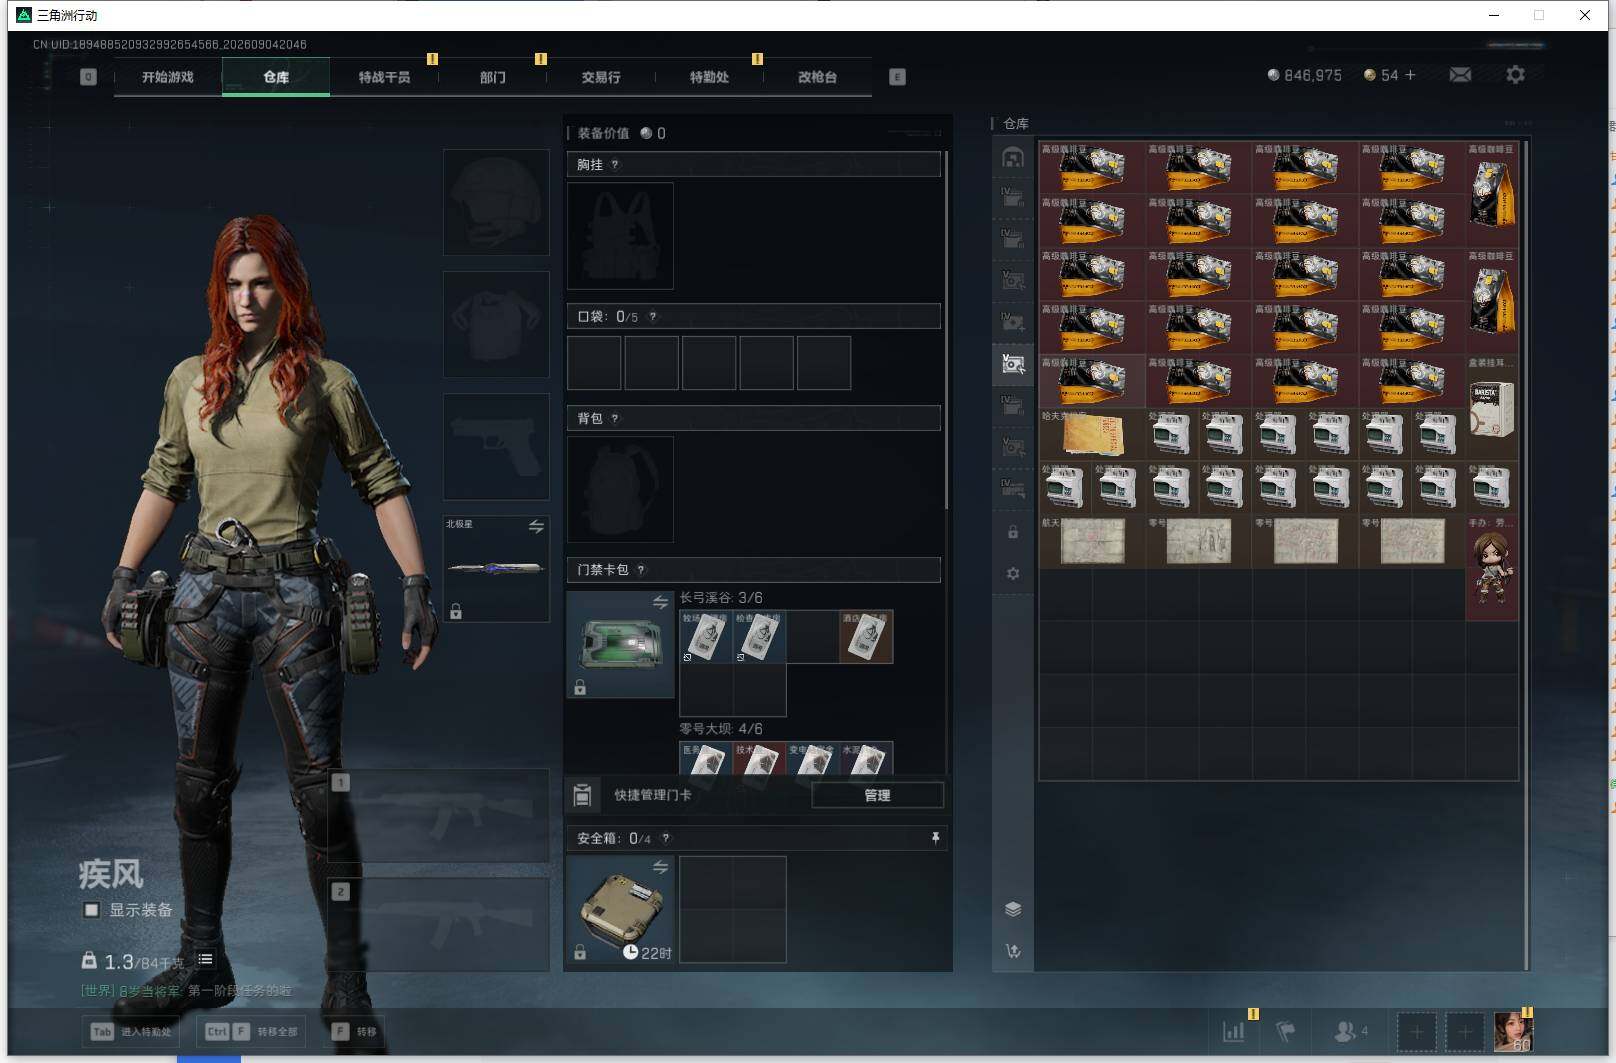The width and height of the screenshot is (1616, 1063).
Task: Select the door card pack thumbnail
Action: (x=620, y=644)
